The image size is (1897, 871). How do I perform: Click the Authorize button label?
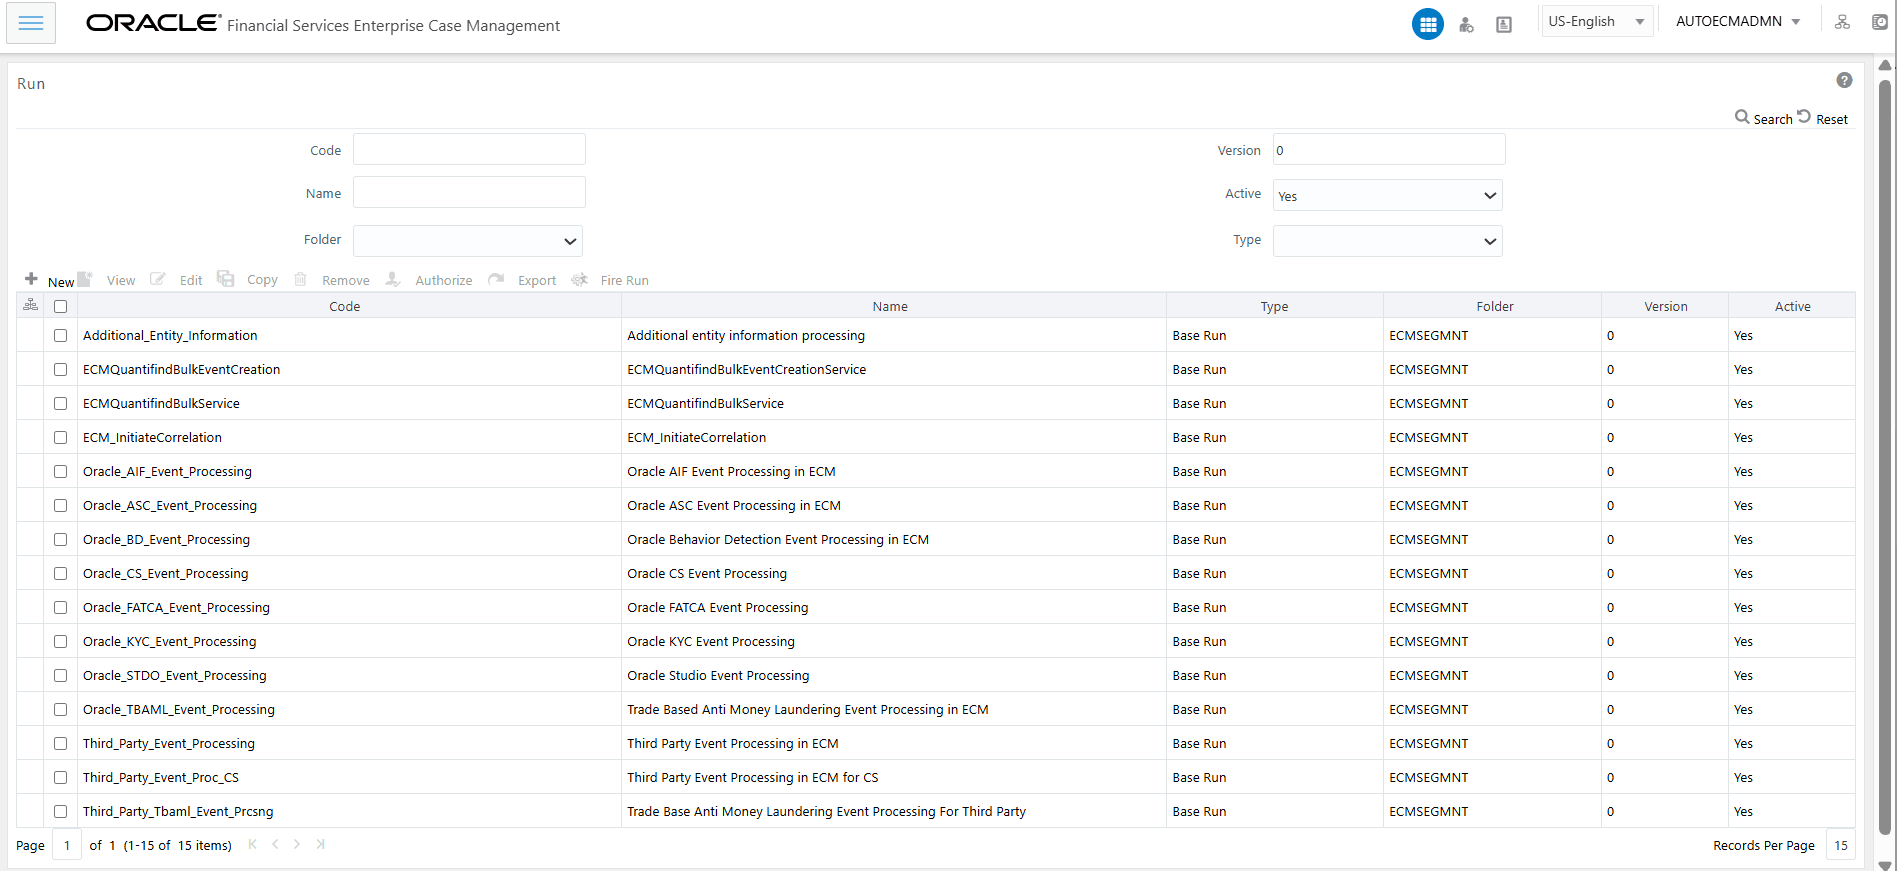[444, 281]
